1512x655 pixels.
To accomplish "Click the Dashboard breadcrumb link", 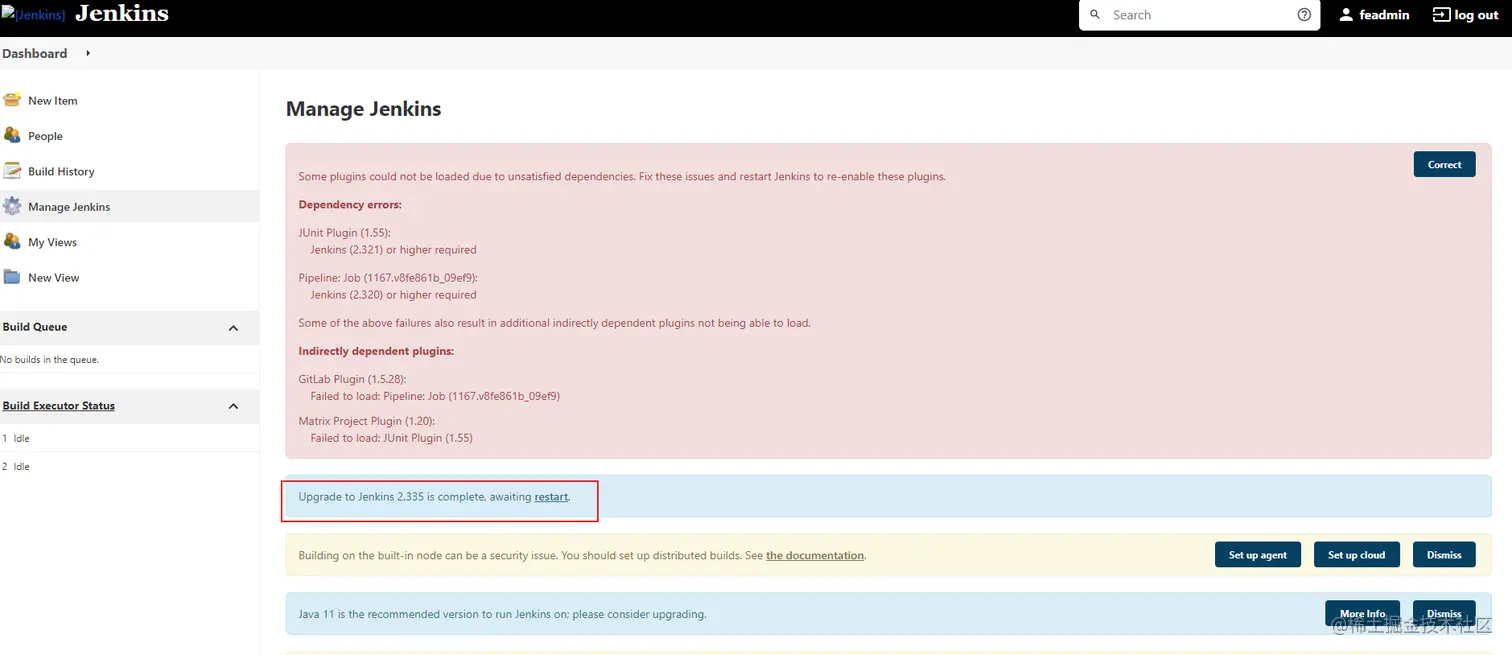I will [x=35, y=53].
